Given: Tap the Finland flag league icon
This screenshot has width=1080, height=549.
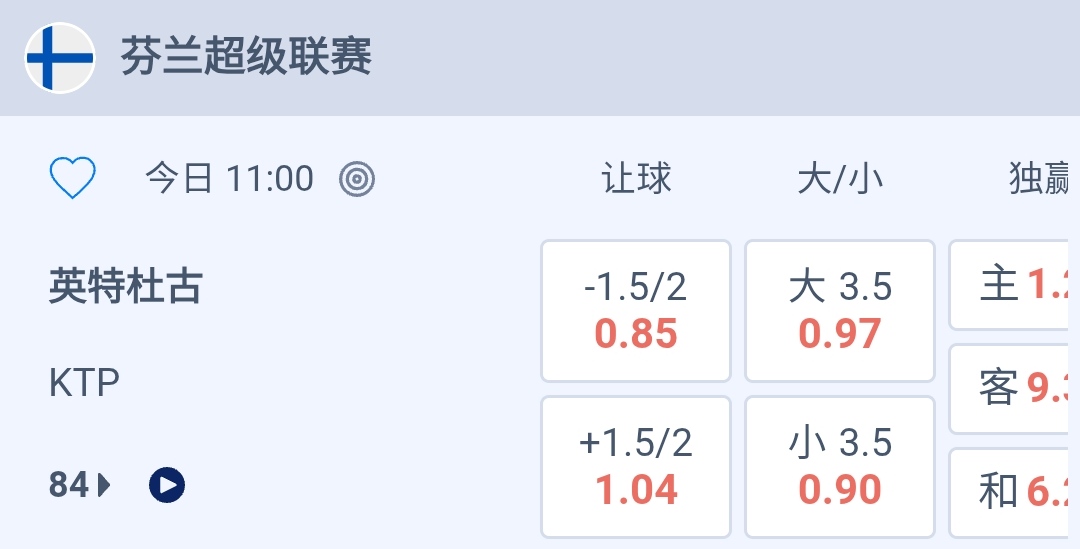Looking at the screenshot, I should [60, 58].
